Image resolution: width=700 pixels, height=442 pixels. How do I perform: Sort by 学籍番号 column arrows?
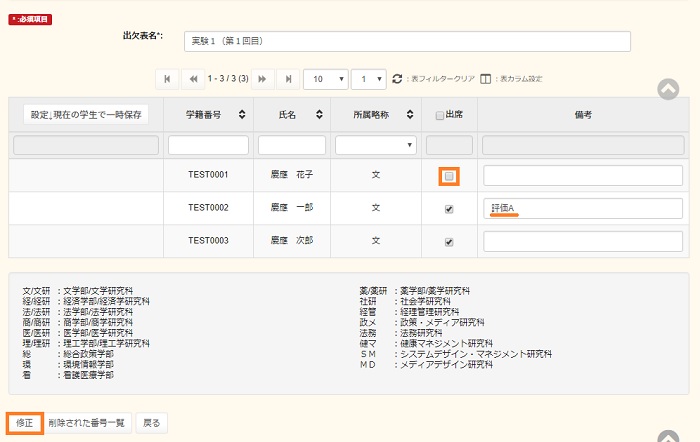point(241,115)
